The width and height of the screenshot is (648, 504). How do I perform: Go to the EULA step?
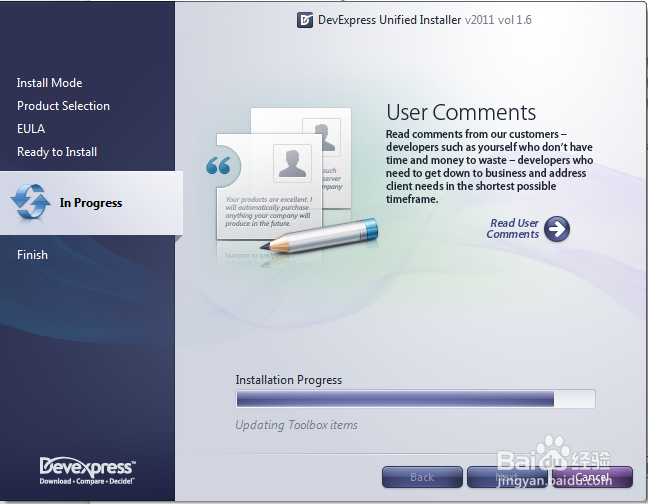point(31,128)
